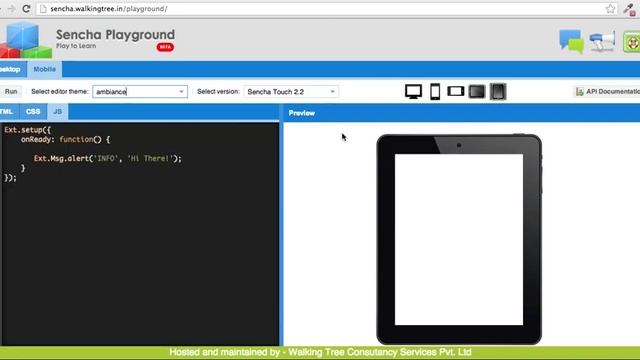Select the desktop monitor preview icon
Image resolution: width=640 pixels, height=360 pixels.
tap(413, 91)
